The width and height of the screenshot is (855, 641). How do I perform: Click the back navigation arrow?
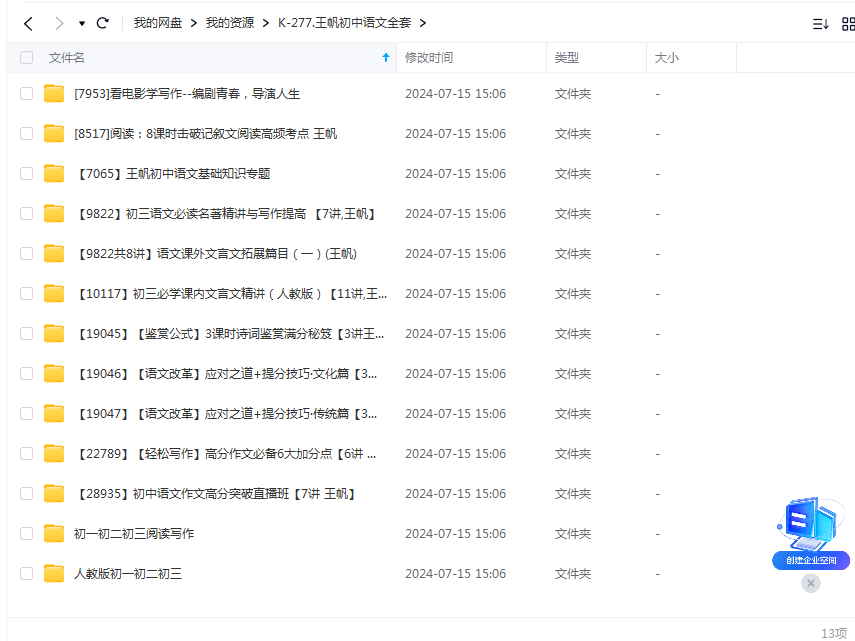28,22
